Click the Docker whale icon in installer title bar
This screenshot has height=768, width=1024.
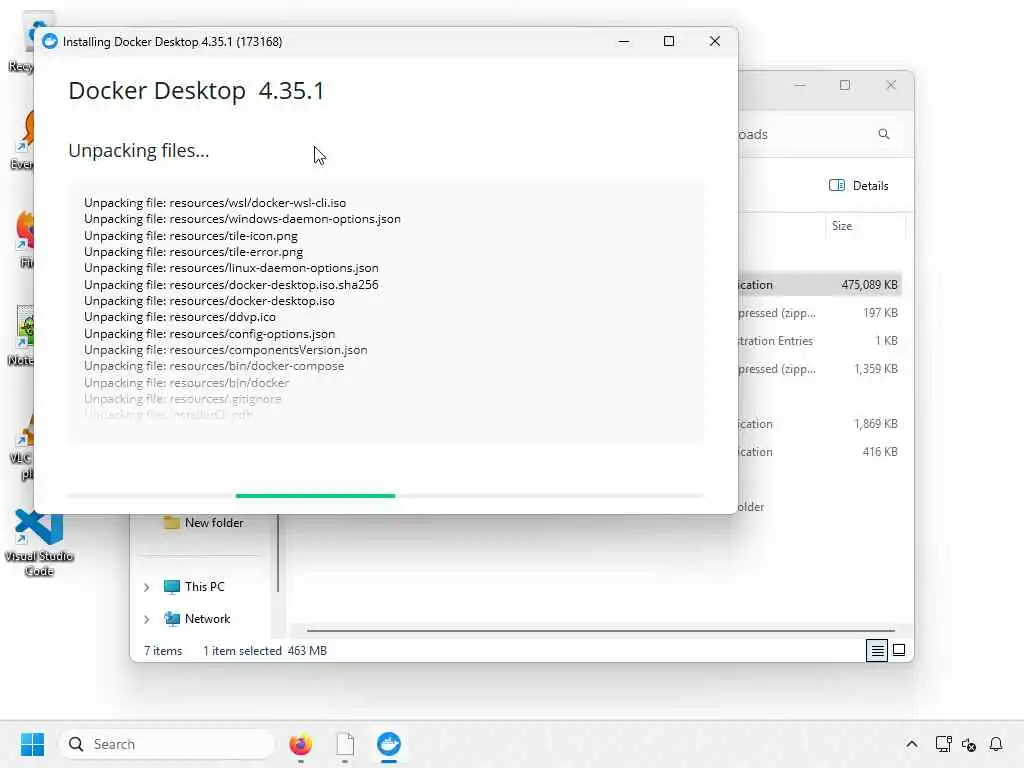pos(50,42)
